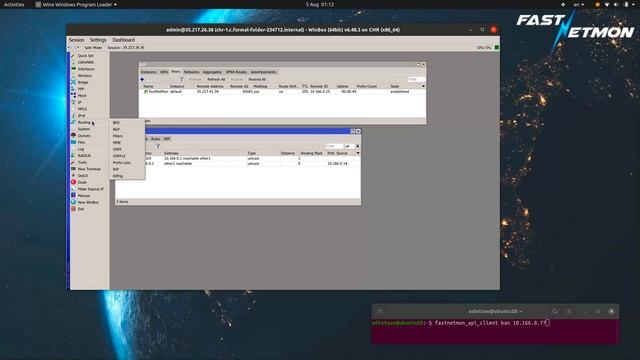640x360 pixels.
Task: Click the Find field in Route List
Action: pos(334,146)
